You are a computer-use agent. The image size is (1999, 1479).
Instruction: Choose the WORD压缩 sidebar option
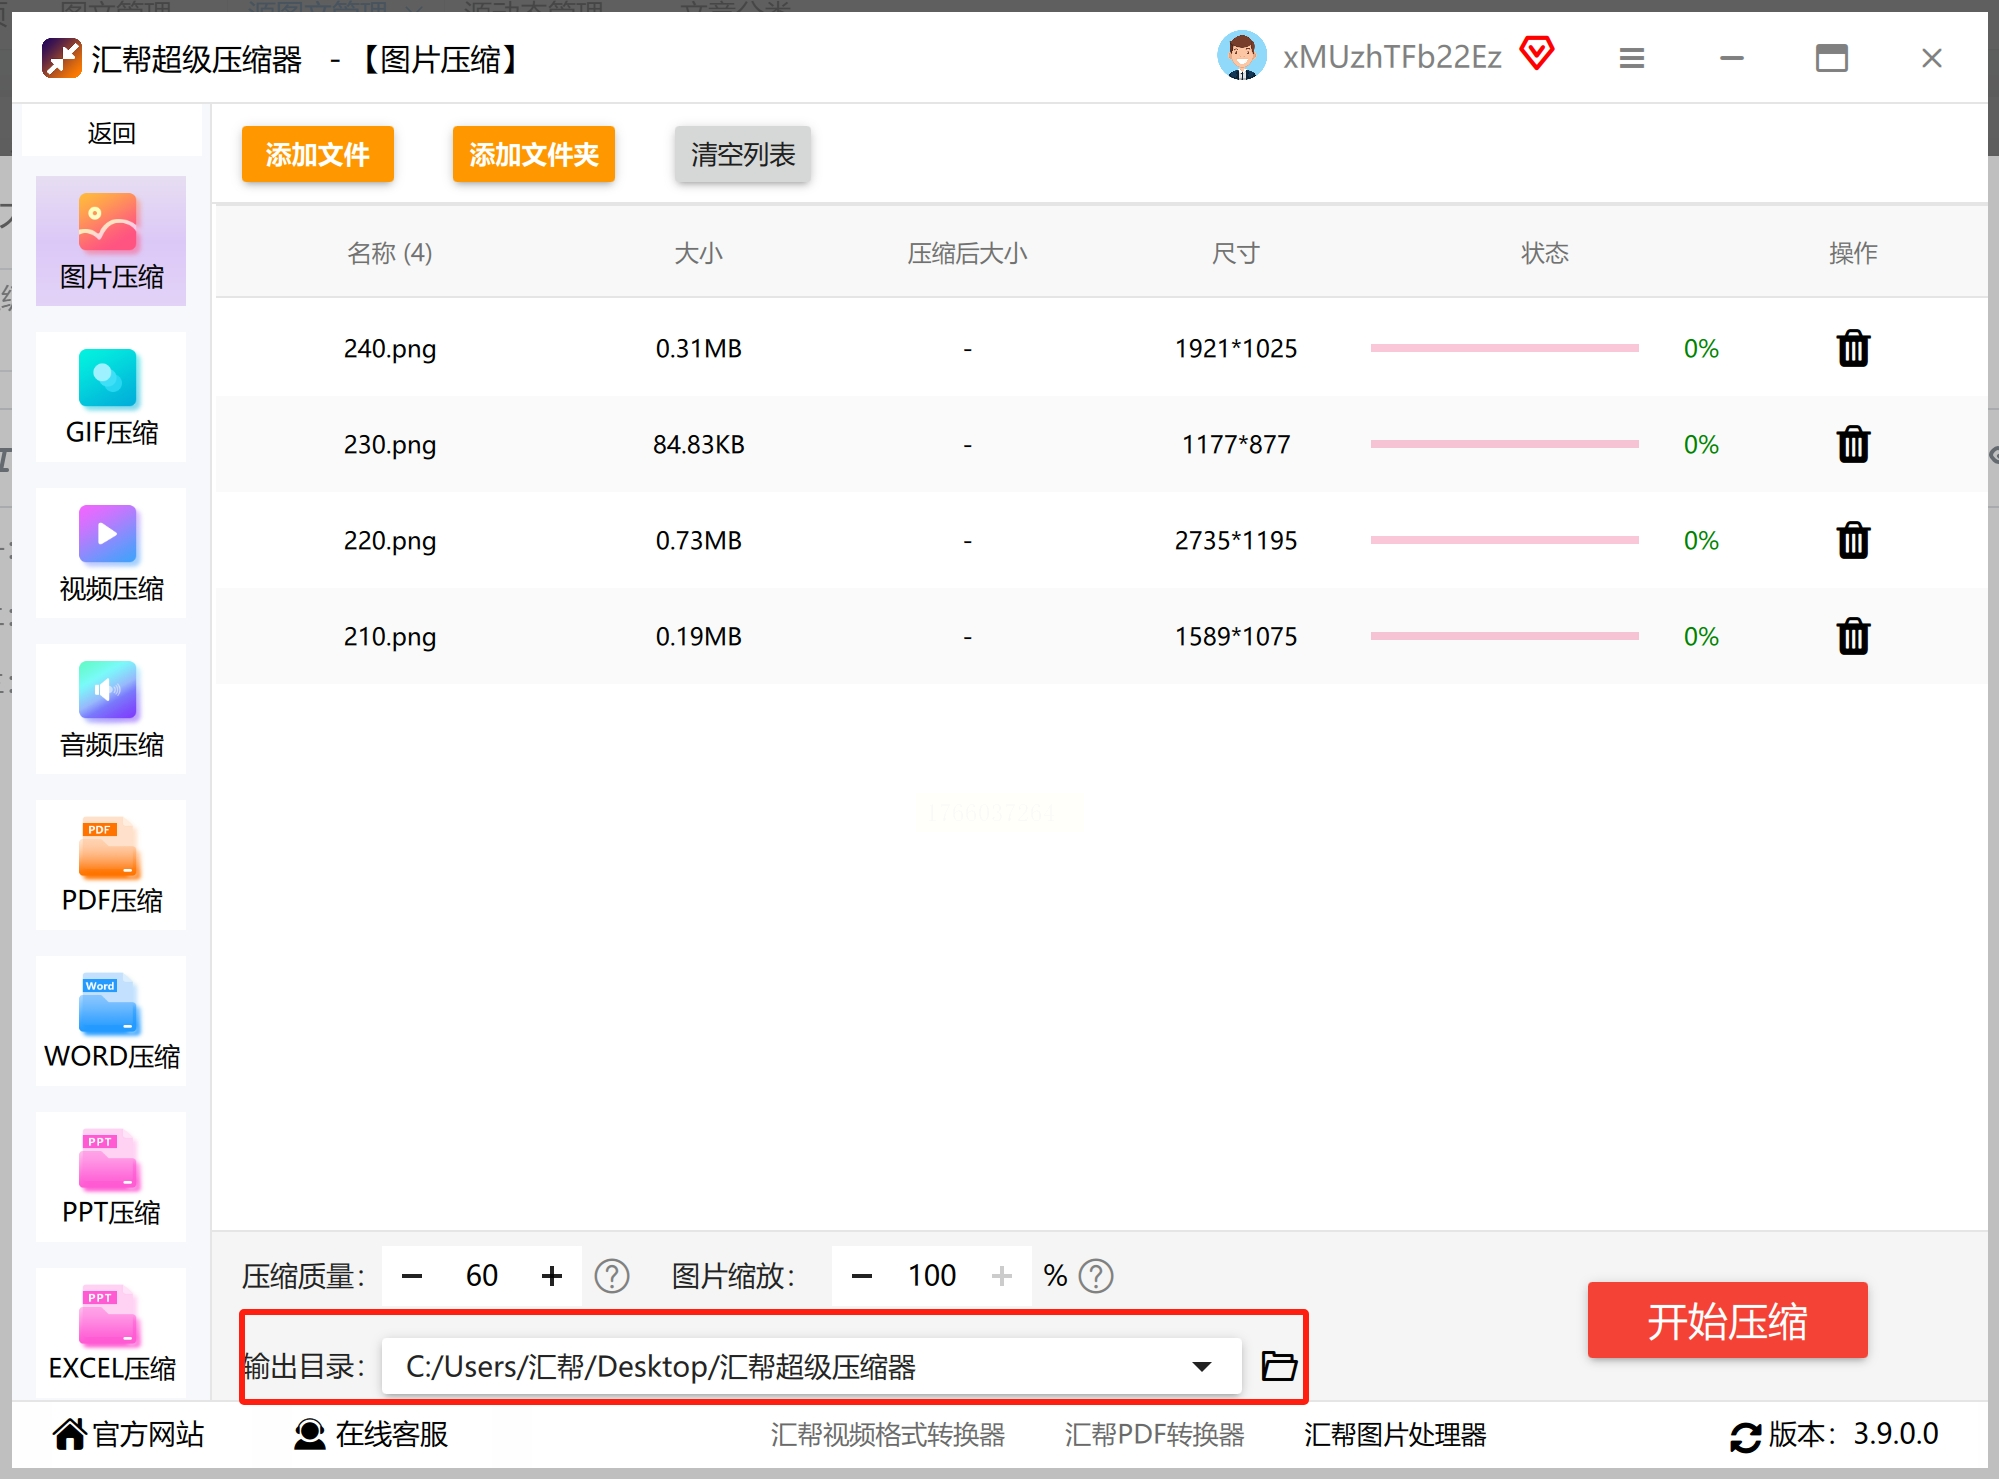[x=111, y=1022]
